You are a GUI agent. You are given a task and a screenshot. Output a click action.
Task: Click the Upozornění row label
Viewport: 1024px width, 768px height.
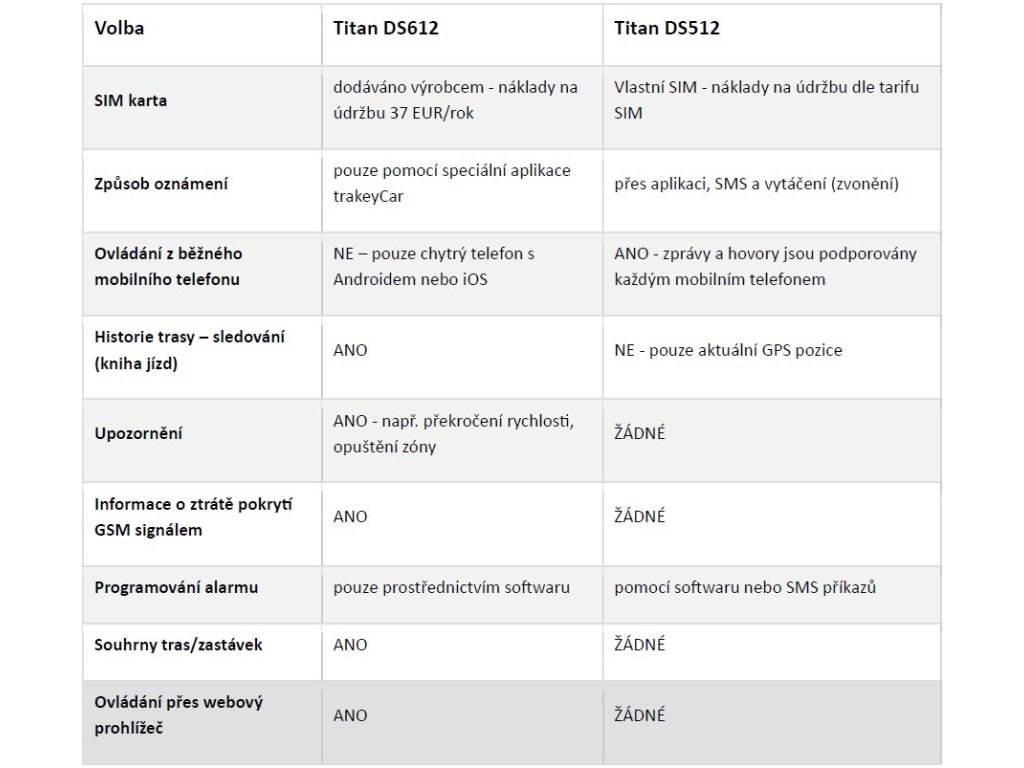pyautogui.click(x=139, y=434)
